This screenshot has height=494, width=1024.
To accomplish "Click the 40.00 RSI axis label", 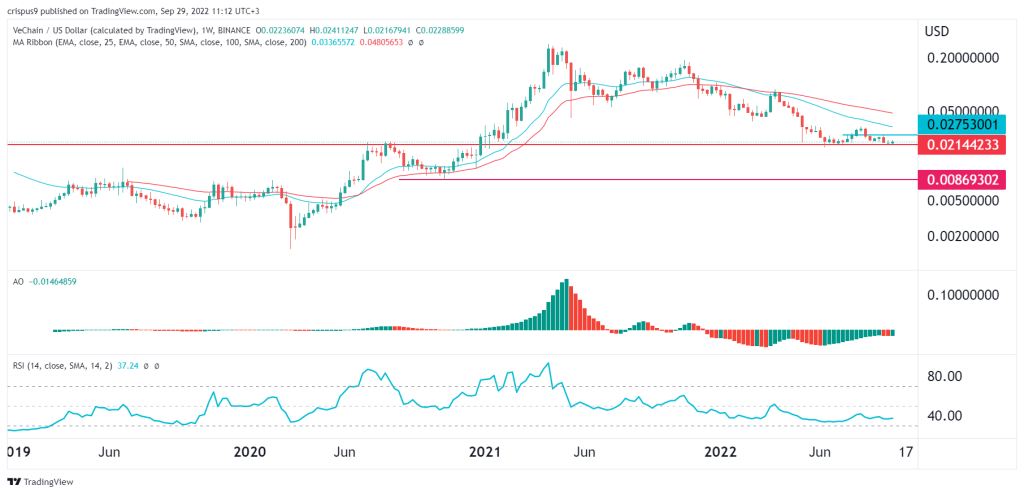I will 943,416.
